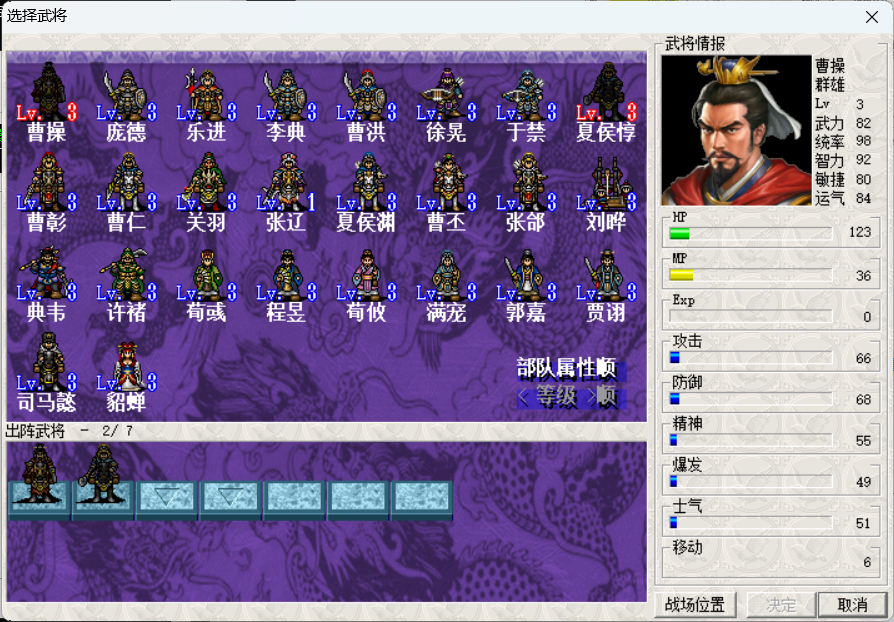Click the 智力 92 stat text
This screenshot has width=894, height=622.
click(843, 160)
